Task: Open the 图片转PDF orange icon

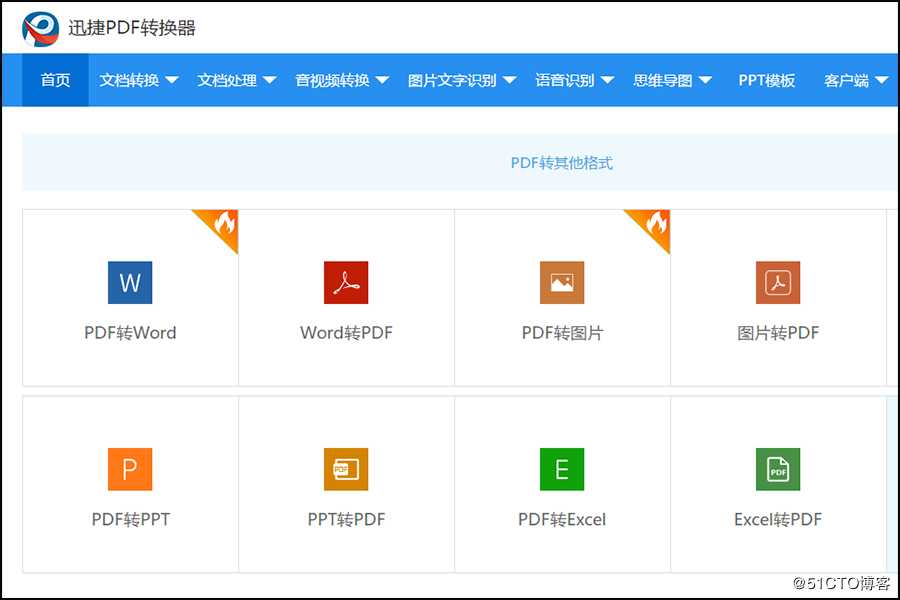Action: pos(778,282)
